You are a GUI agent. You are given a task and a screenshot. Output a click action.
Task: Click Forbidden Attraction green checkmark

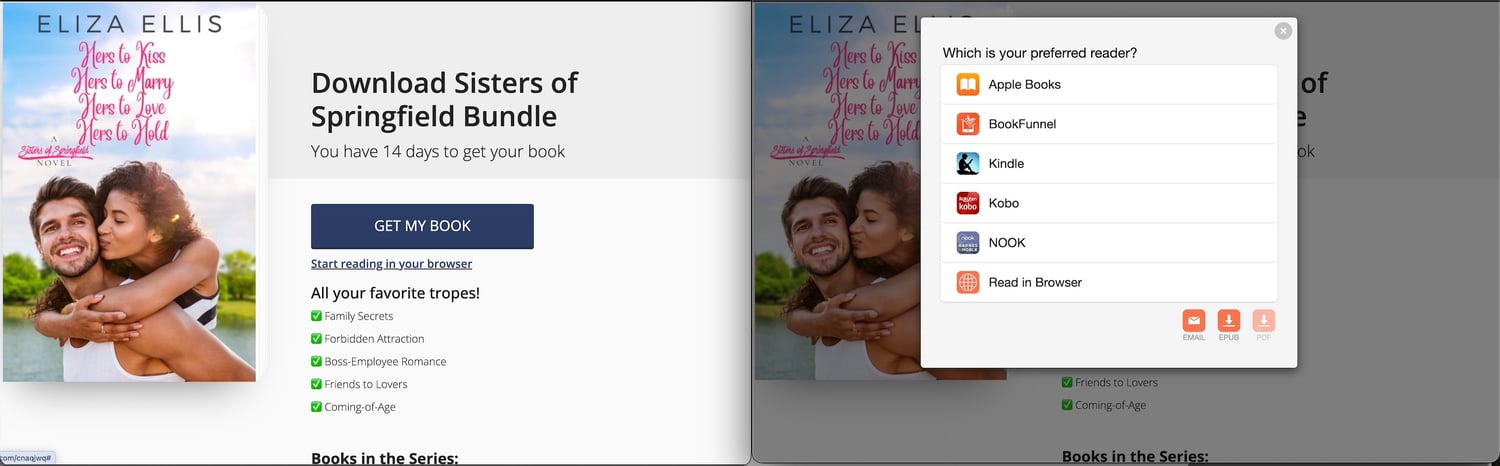[316, 339]
